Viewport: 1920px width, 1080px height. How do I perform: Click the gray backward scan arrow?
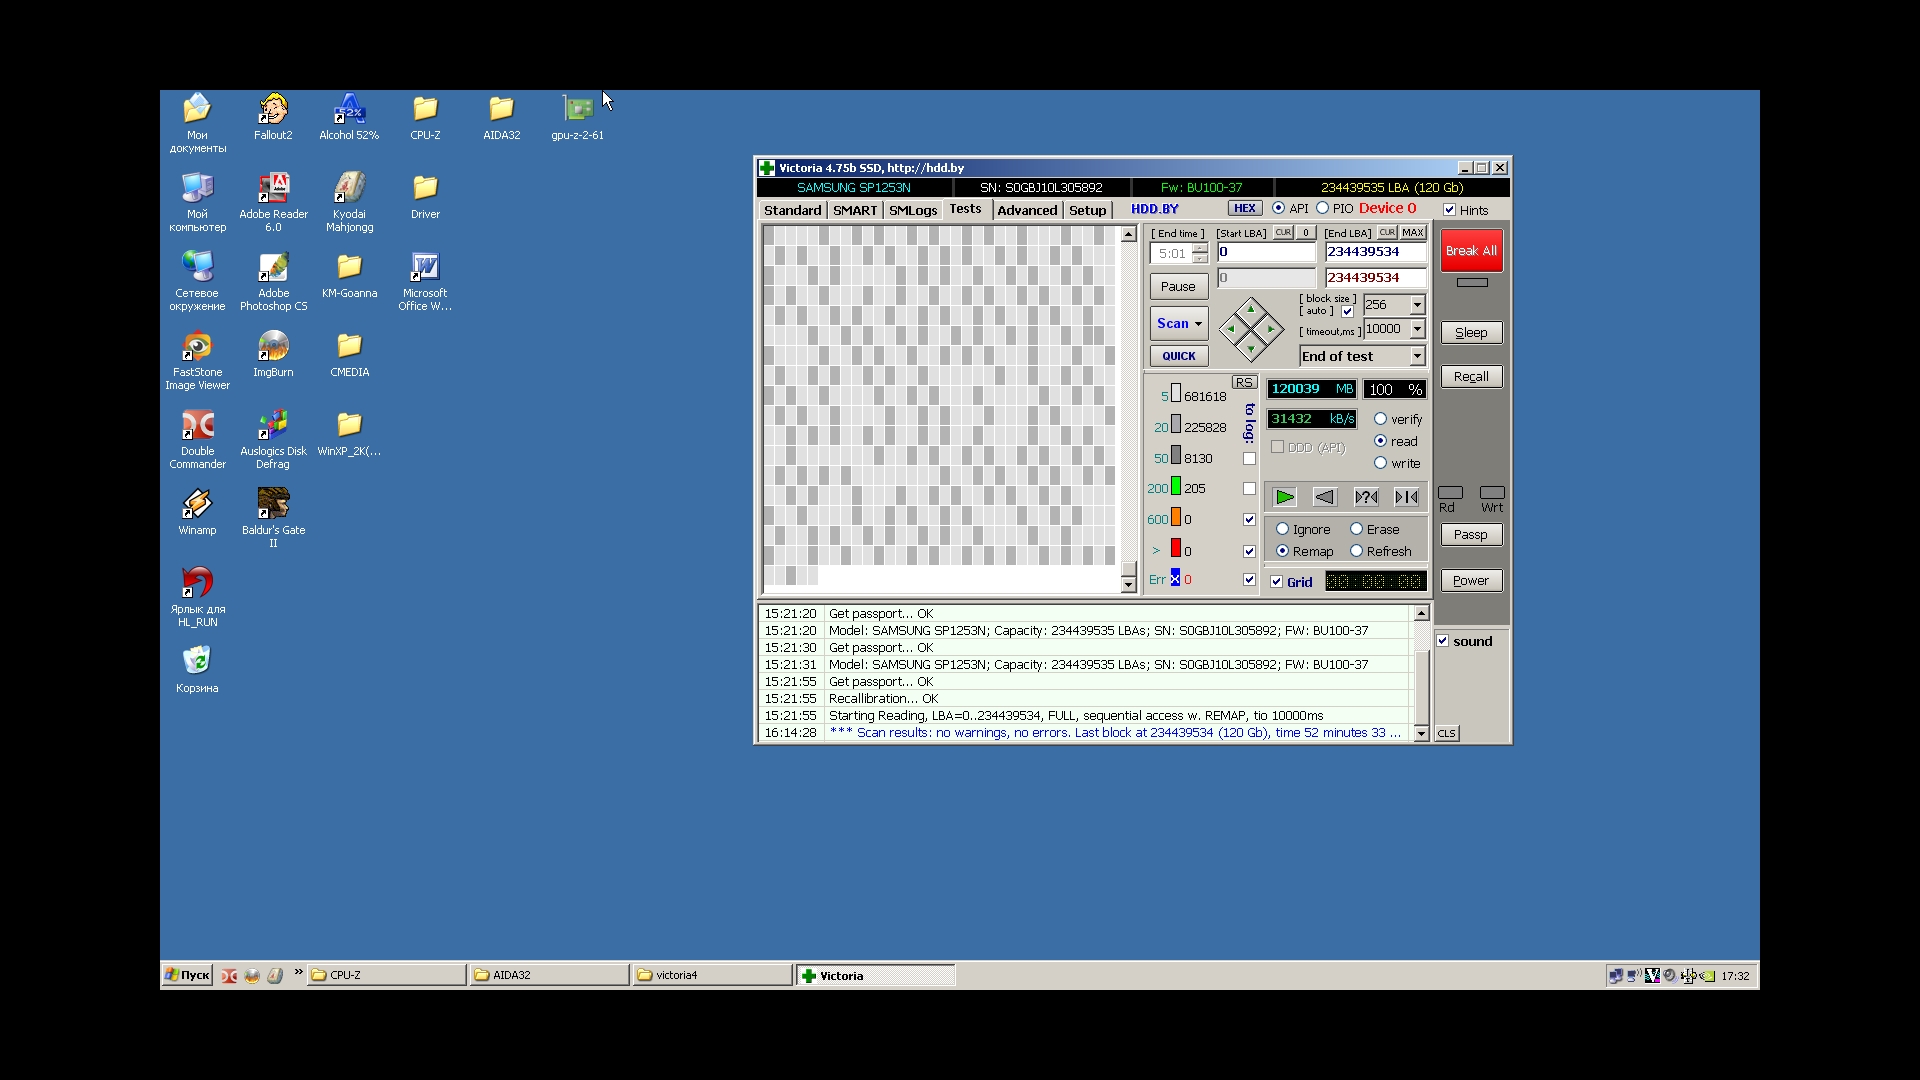tap(1325, 497)
